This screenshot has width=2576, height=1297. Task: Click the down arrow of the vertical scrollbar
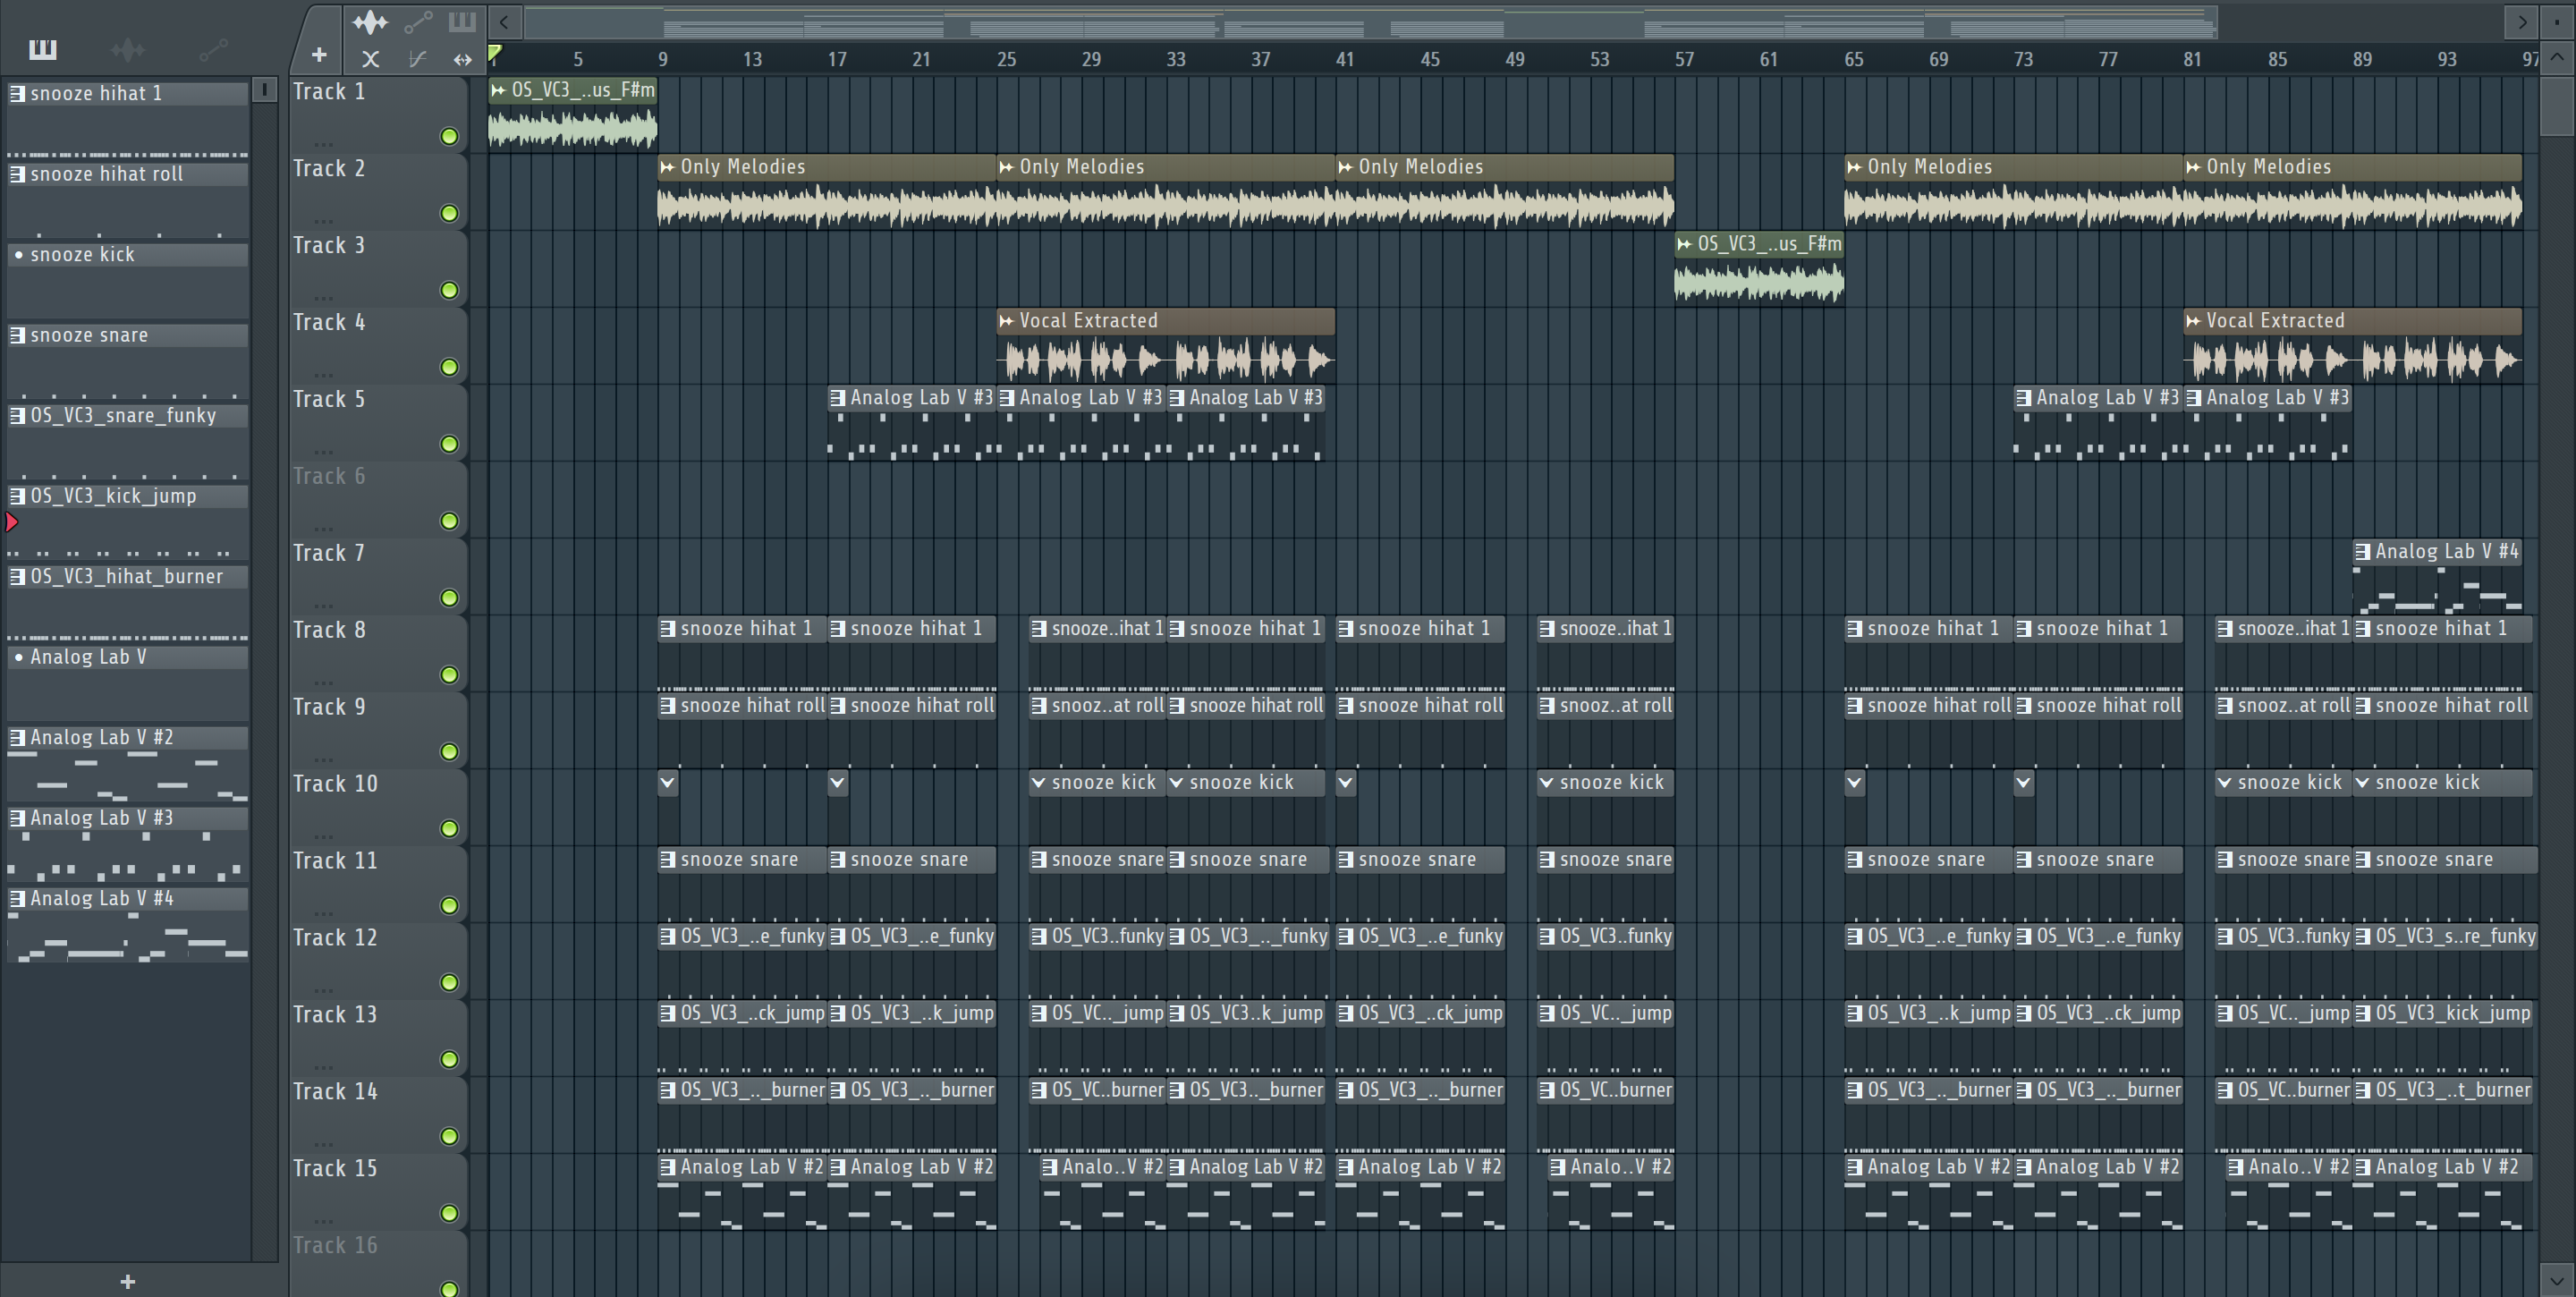[2556, 1278]
